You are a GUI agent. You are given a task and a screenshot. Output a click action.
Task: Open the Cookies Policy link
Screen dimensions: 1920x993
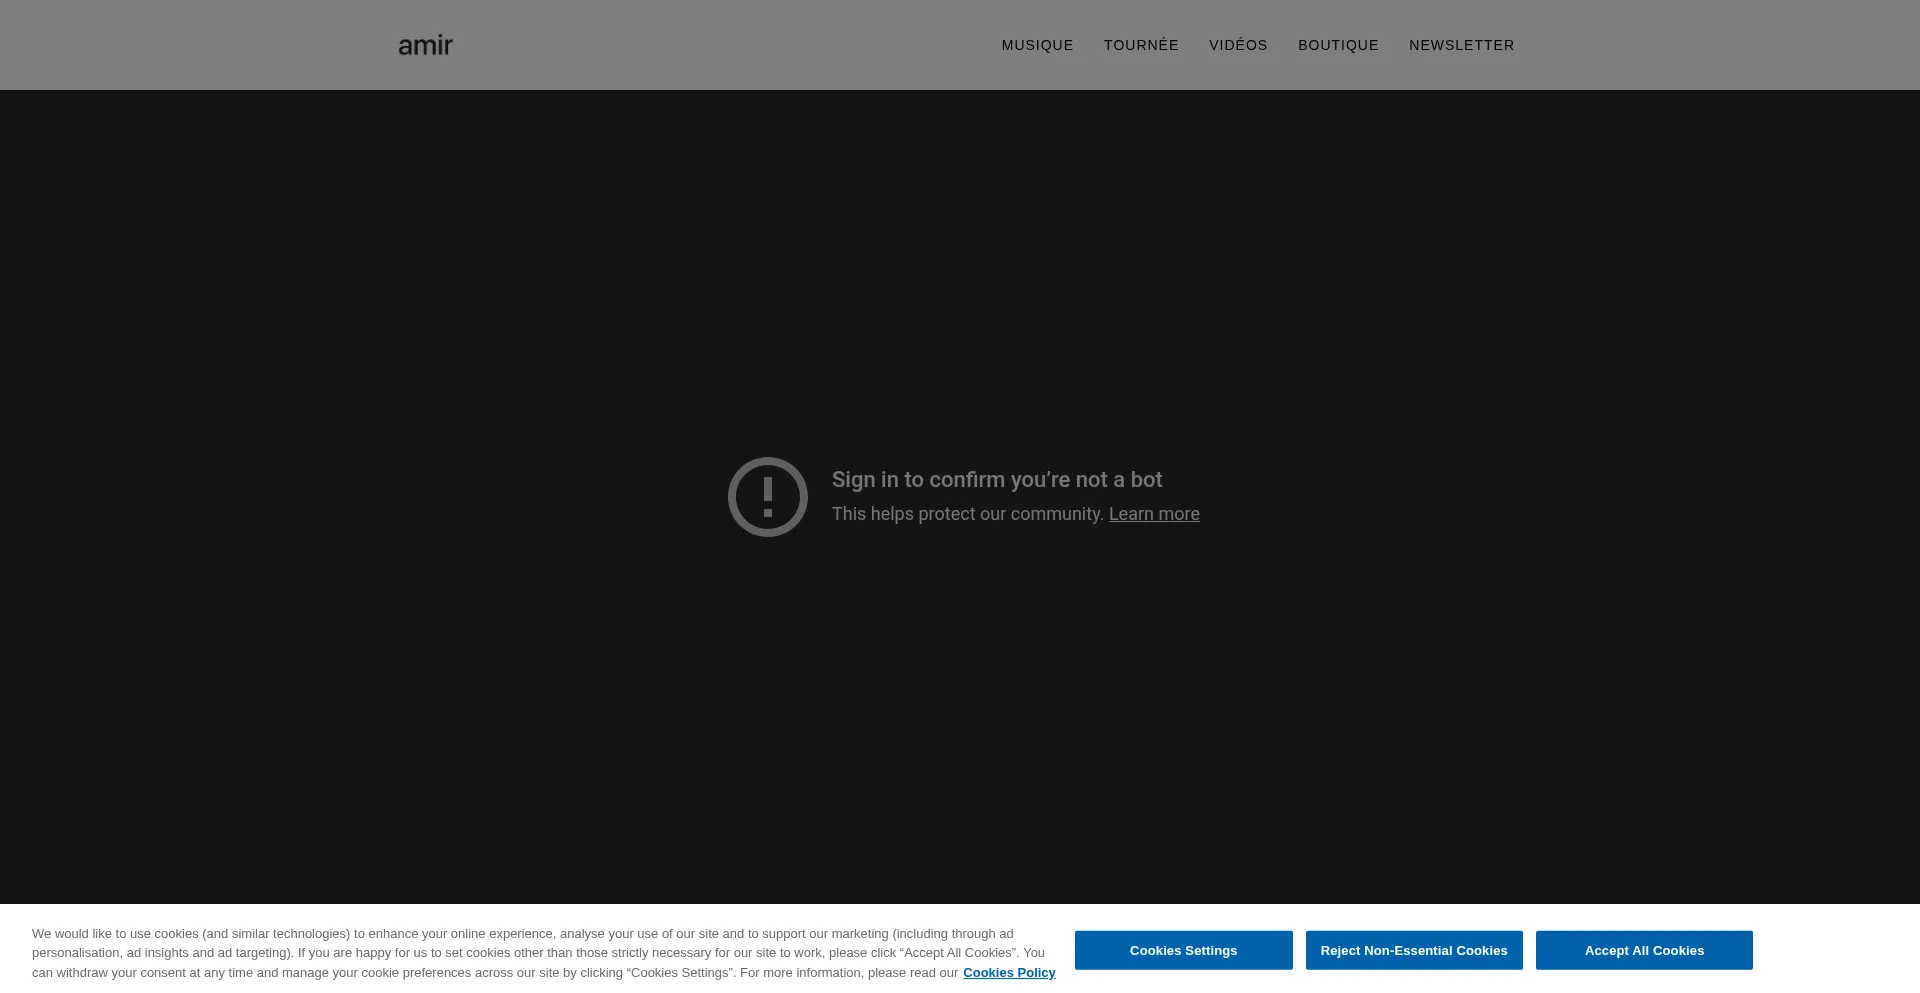tap(1009, 971)
